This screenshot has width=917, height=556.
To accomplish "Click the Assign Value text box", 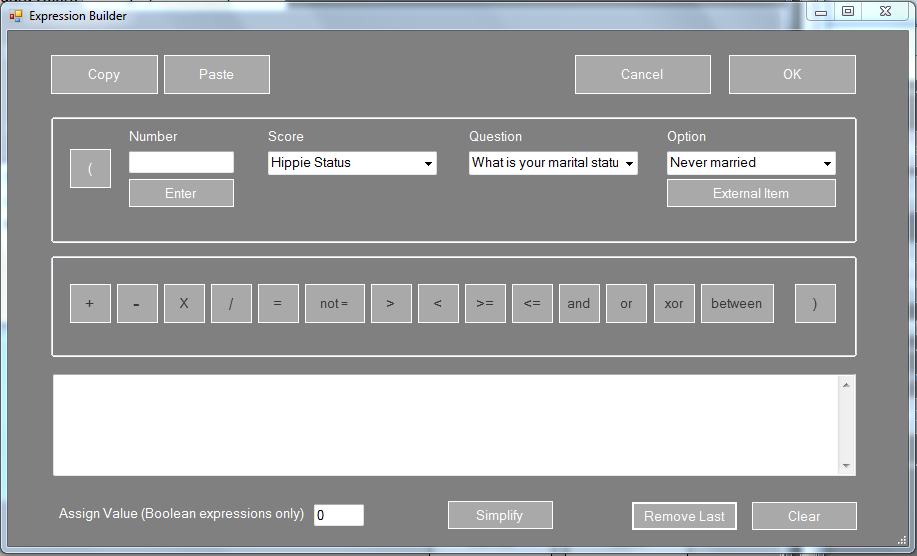I will (339, 515).
